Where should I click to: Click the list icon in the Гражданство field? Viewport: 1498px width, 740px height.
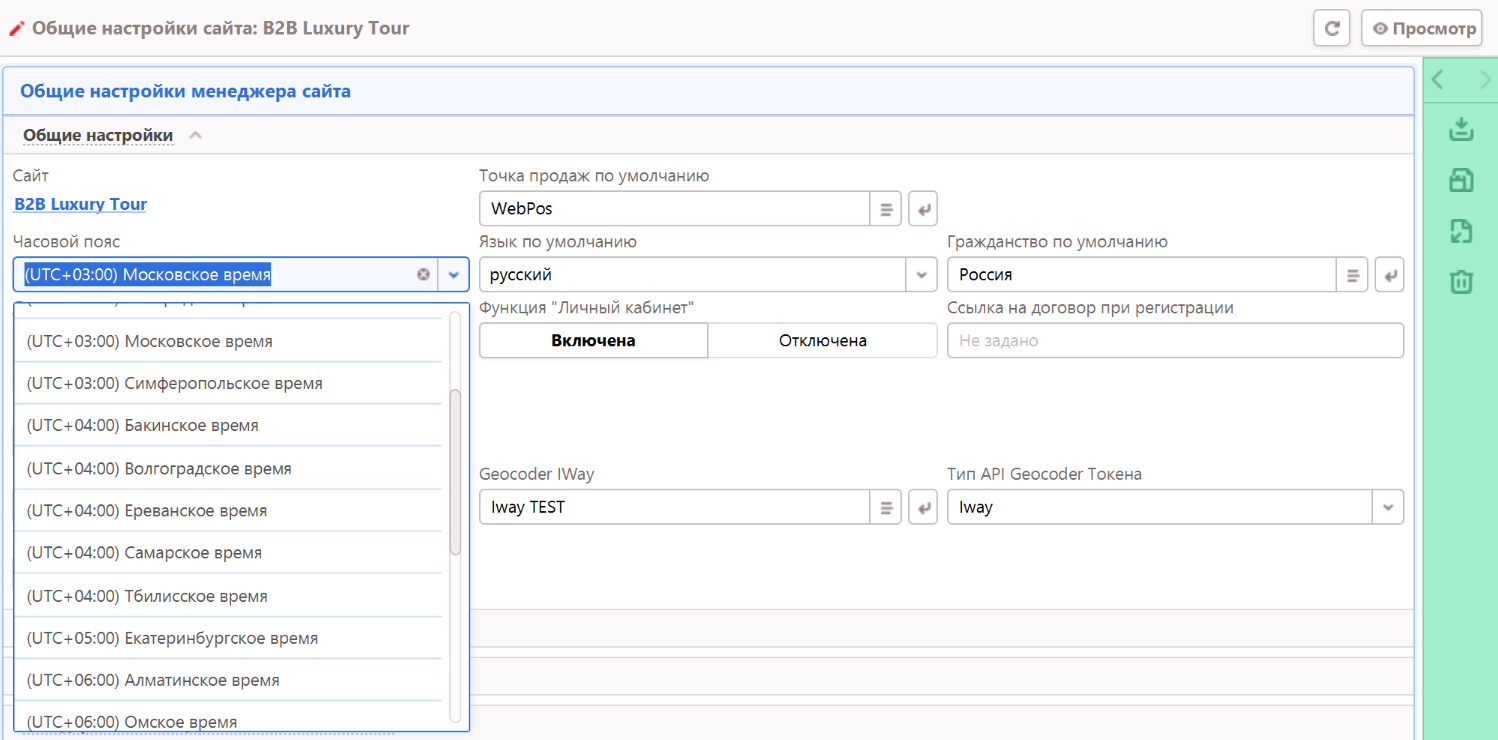(1352, 275)
